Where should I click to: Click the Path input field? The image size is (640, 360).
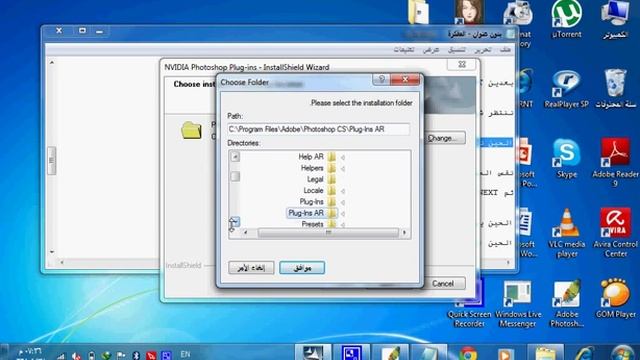point(318,129)
